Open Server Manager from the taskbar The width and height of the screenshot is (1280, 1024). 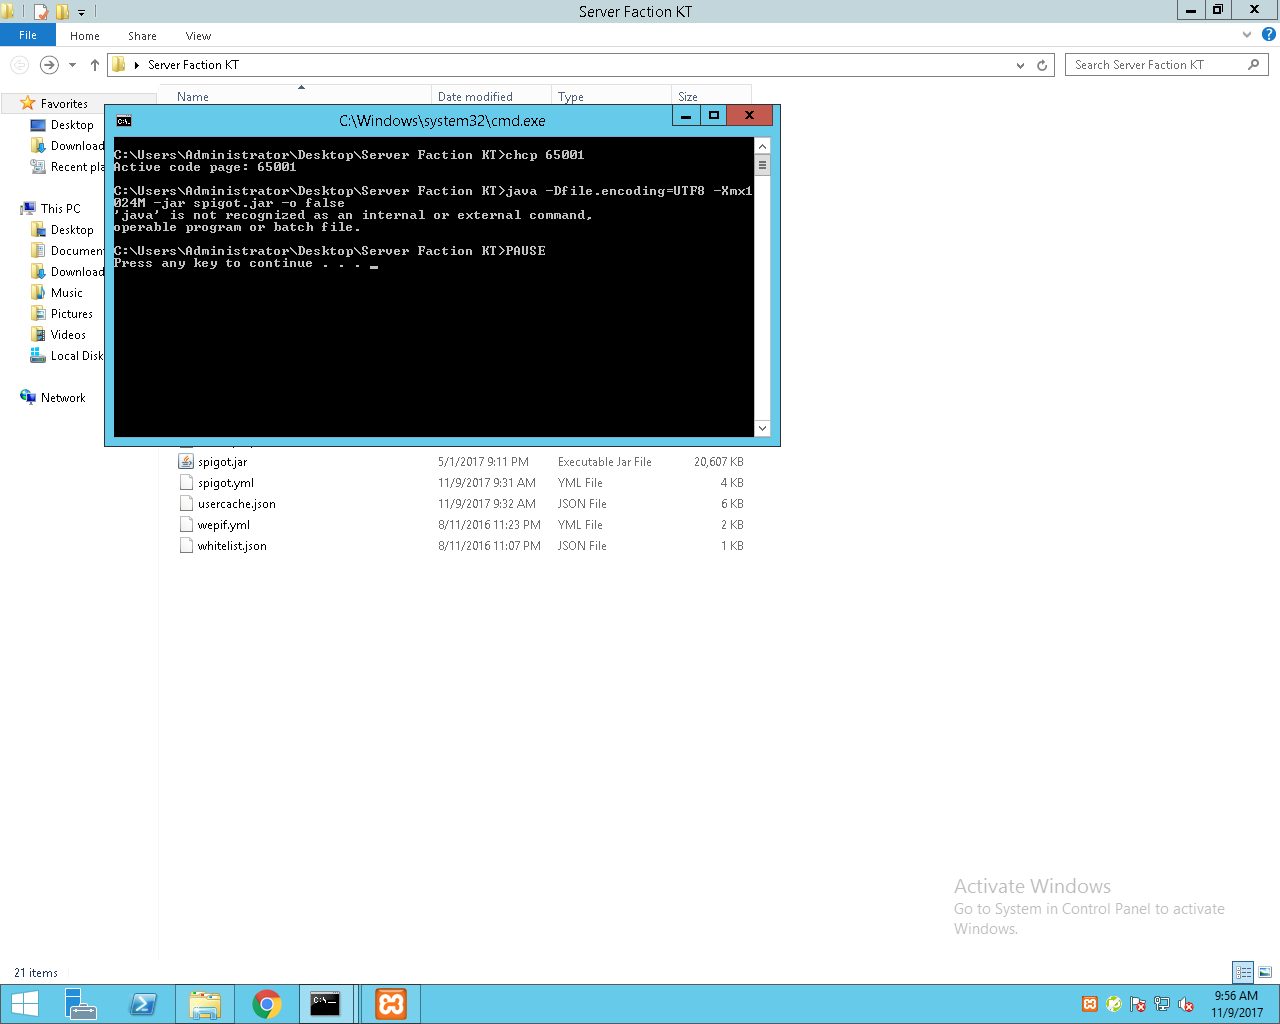coord(81,1004)
